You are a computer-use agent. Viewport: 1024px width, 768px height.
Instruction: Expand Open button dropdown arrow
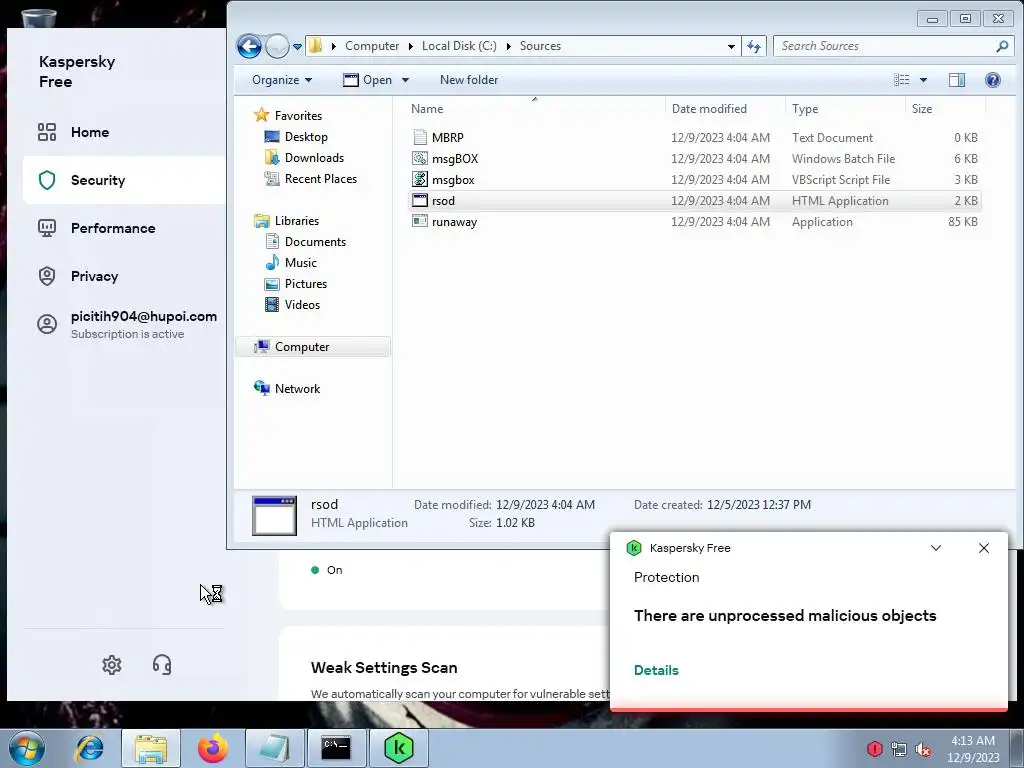pyautogui.click(x=406, y=80)
